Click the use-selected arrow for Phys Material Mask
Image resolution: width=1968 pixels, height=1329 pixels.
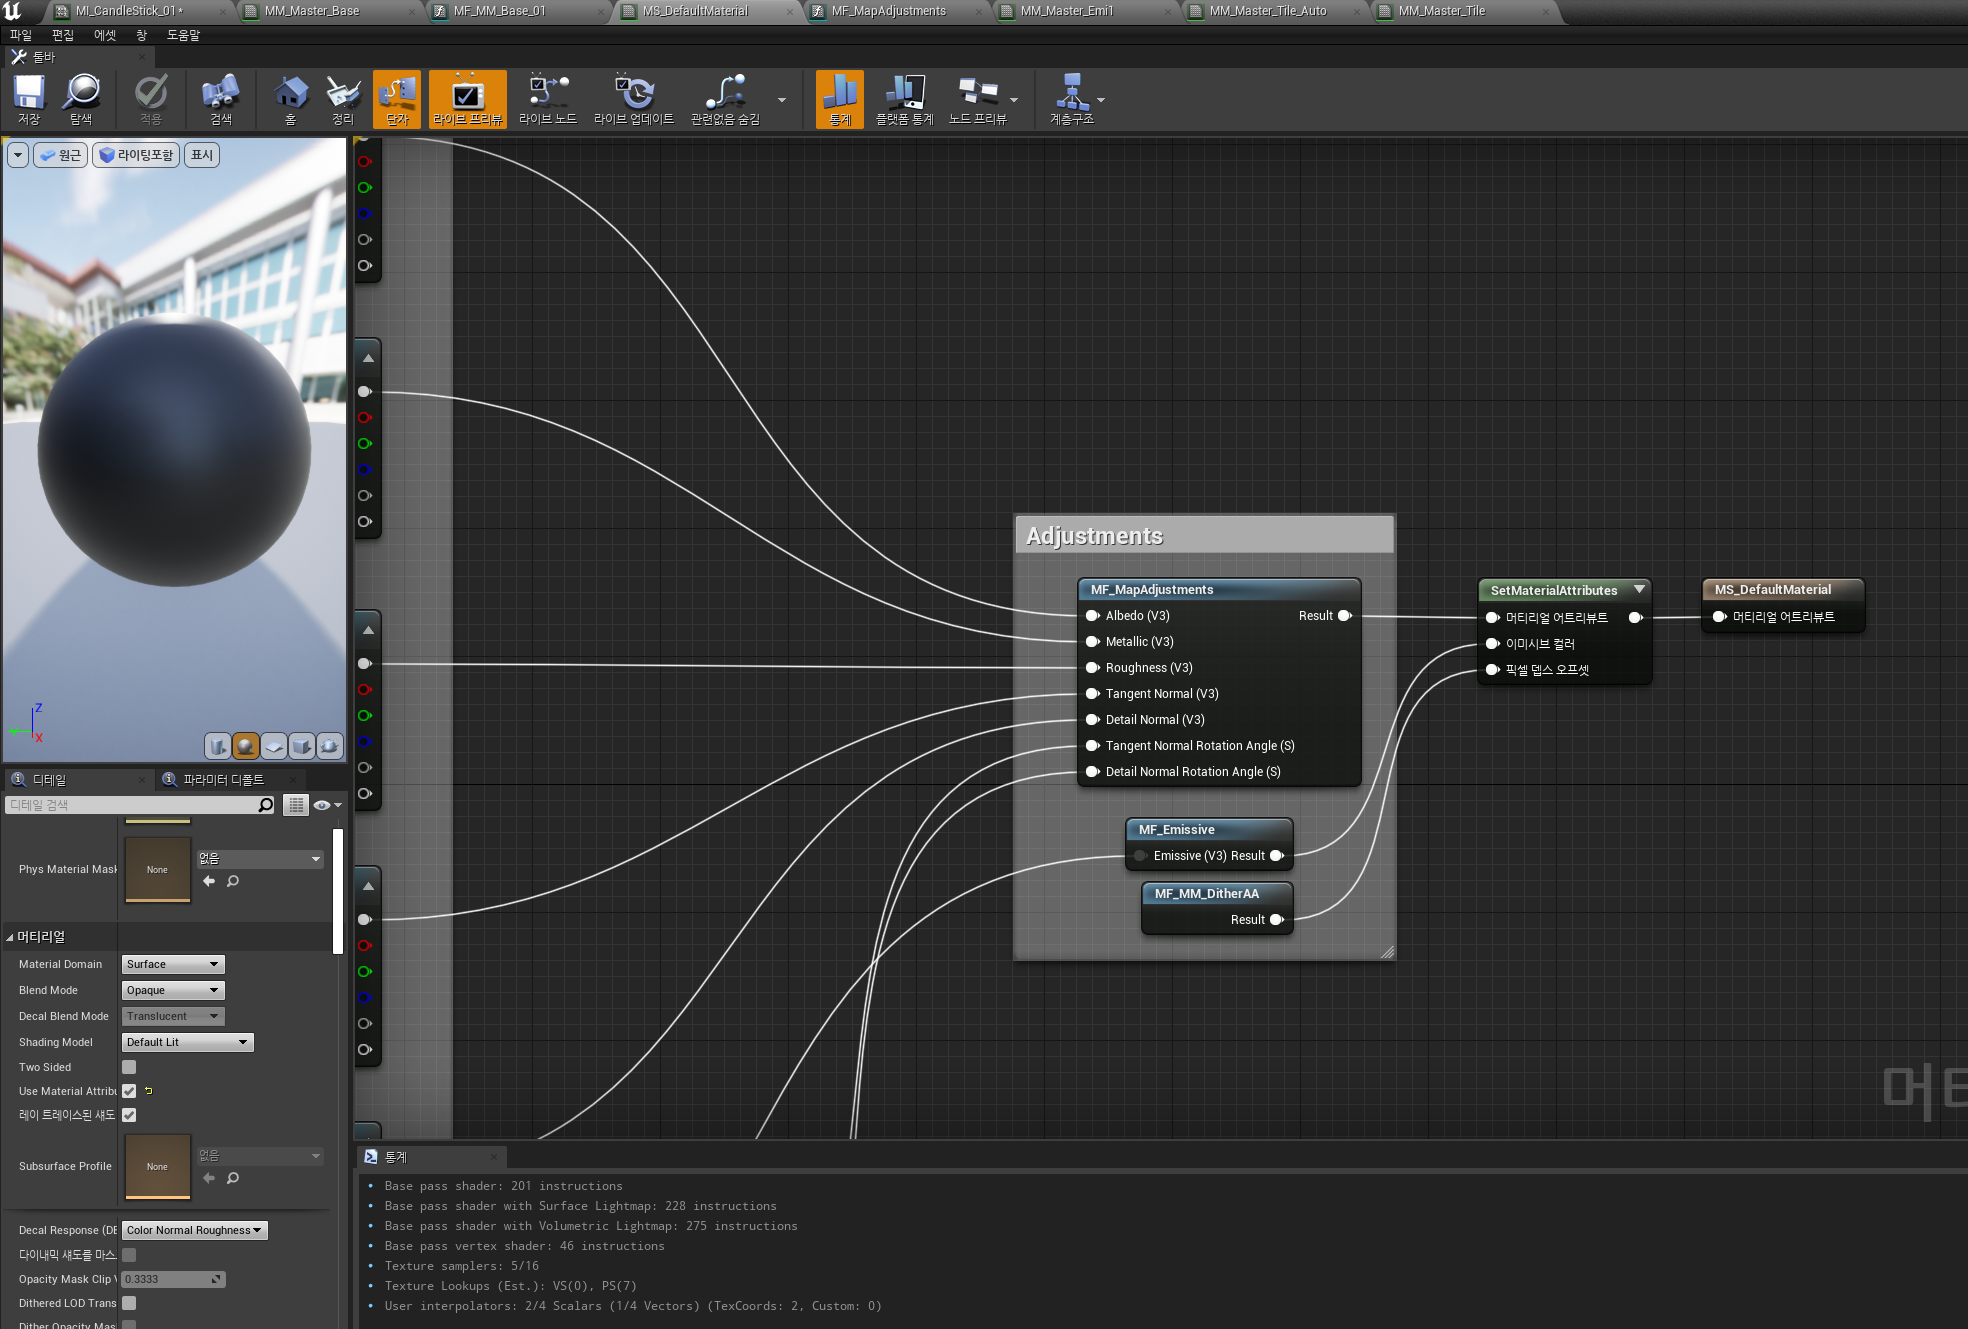click(209, 881)
